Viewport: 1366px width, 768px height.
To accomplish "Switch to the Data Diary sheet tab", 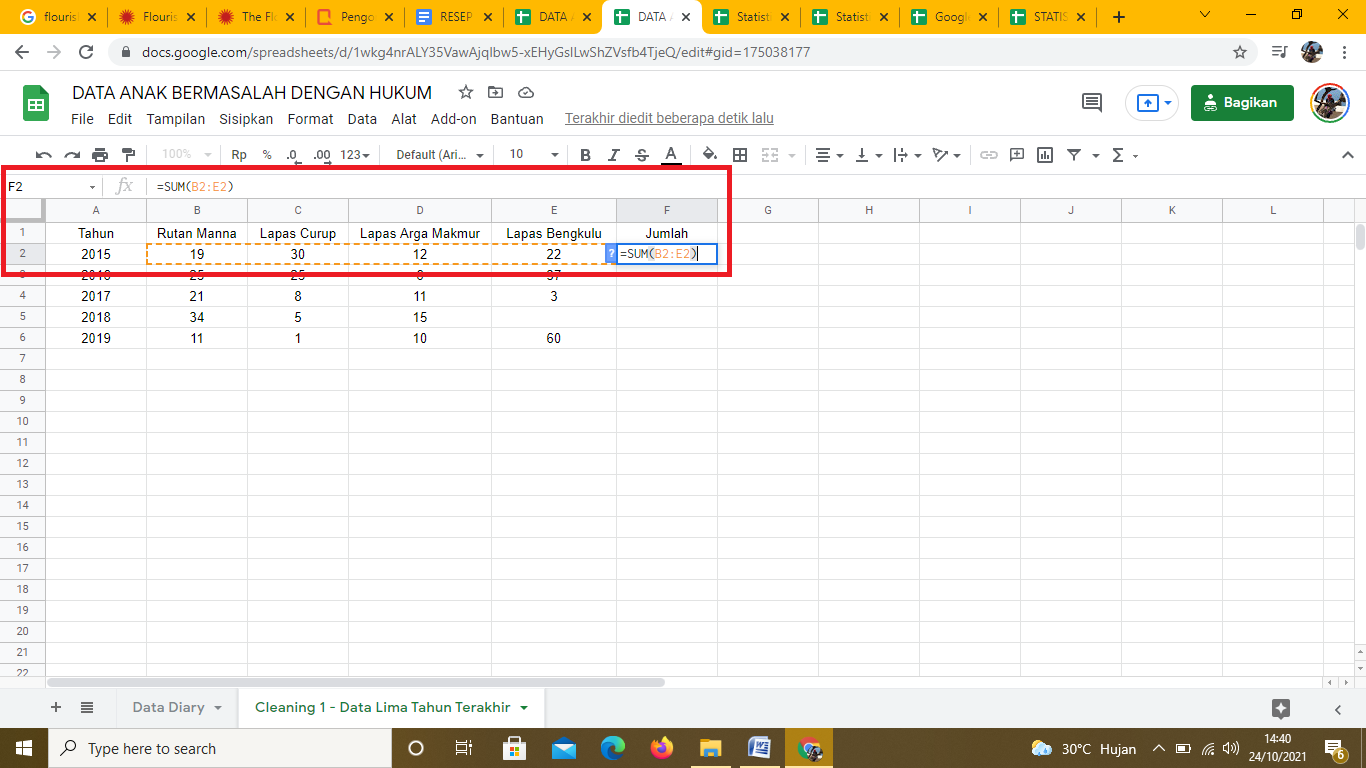I will 168,707.
